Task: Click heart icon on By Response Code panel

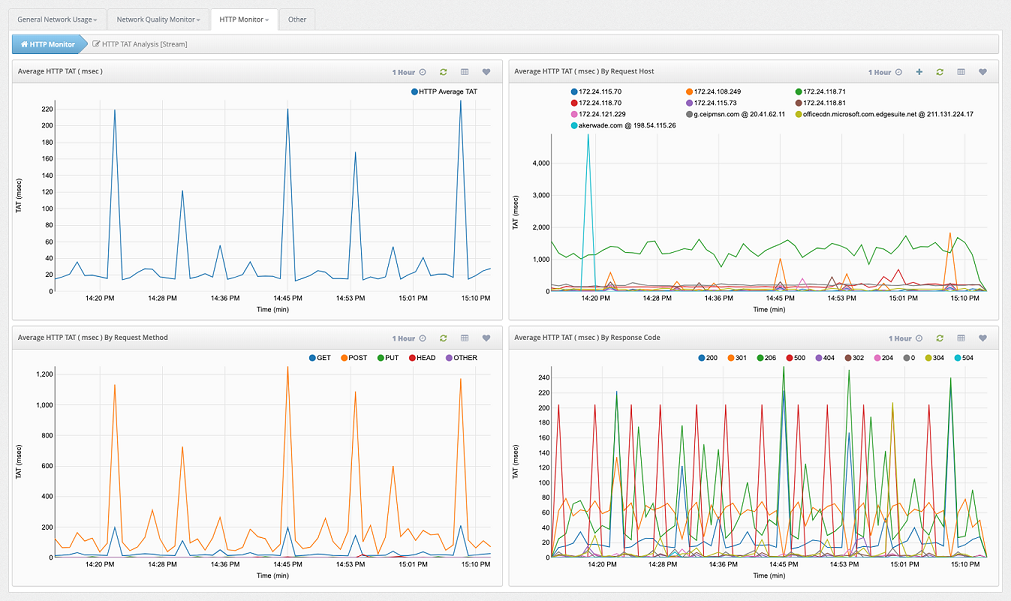Action: point(982,338)
